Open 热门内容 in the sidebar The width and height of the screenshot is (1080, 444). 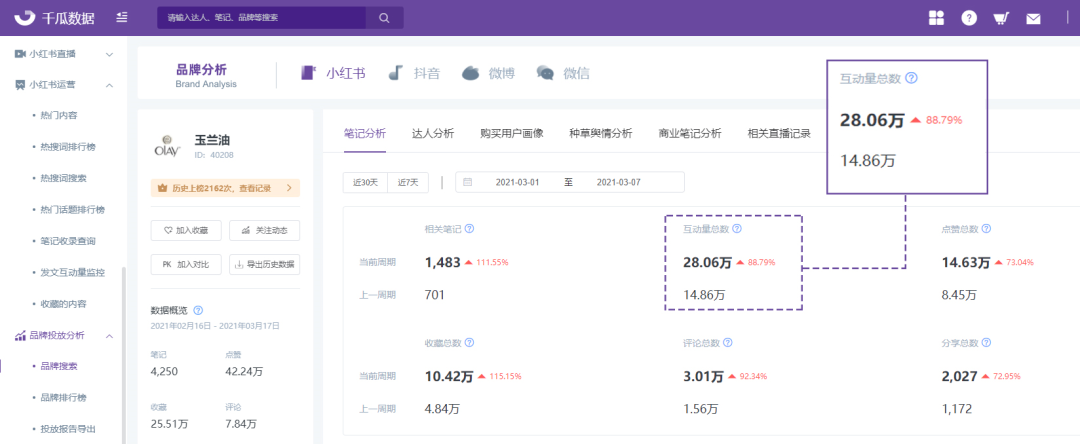[x=59, y=115]
